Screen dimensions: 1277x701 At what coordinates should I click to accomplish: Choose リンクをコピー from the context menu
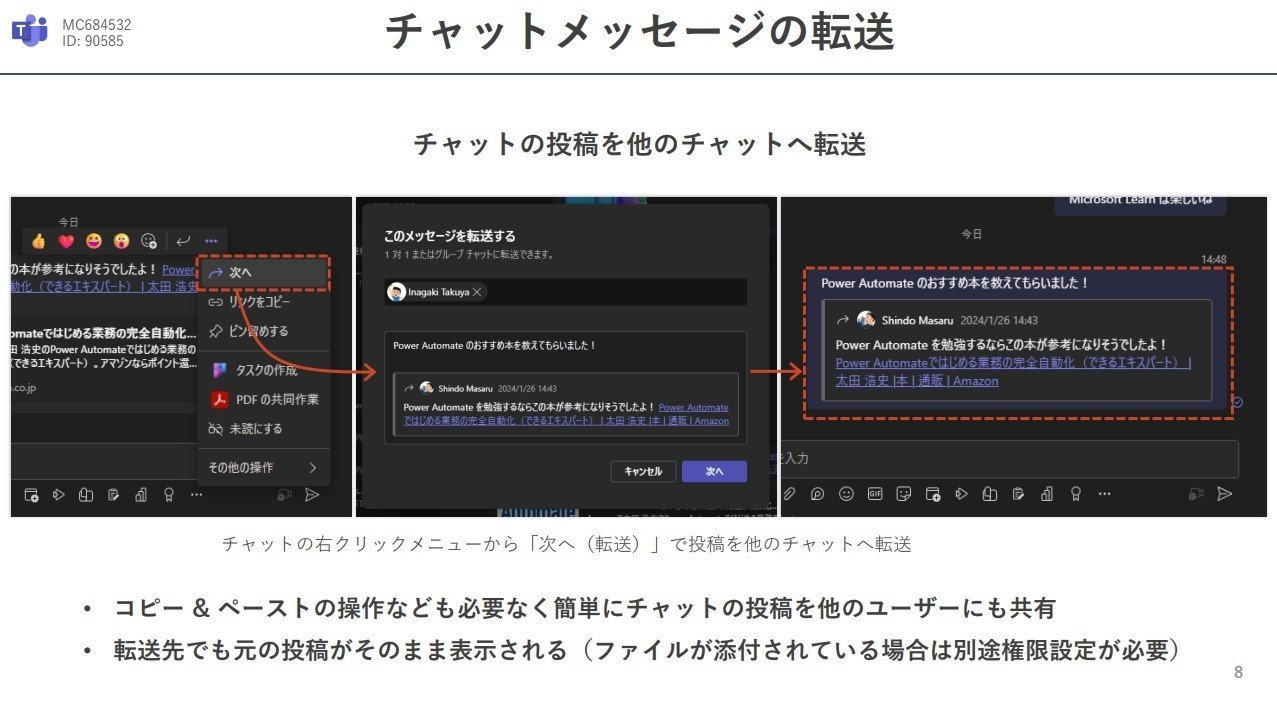(x=263, y=301)
